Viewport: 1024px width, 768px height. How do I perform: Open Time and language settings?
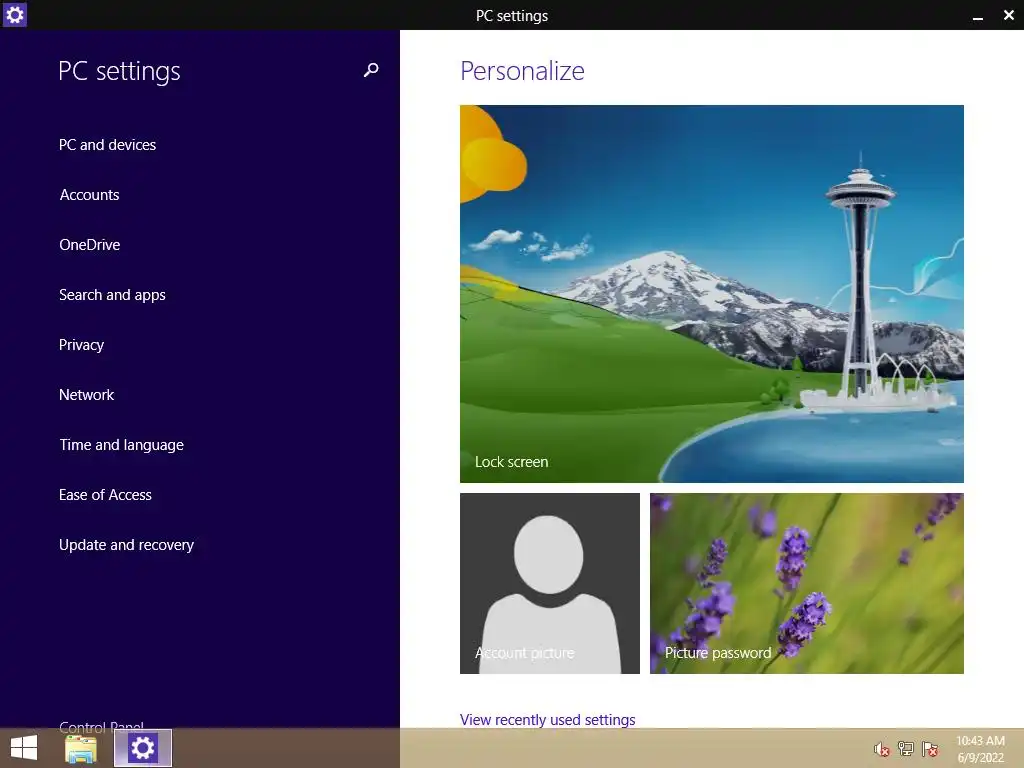click(x=121, y=445)
